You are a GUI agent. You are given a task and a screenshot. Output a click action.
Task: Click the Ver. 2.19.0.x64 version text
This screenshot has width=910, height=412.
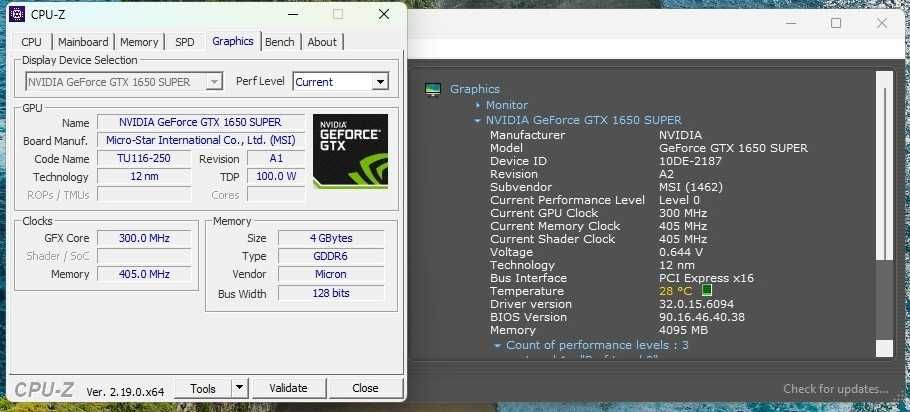(x=125, y=392)
